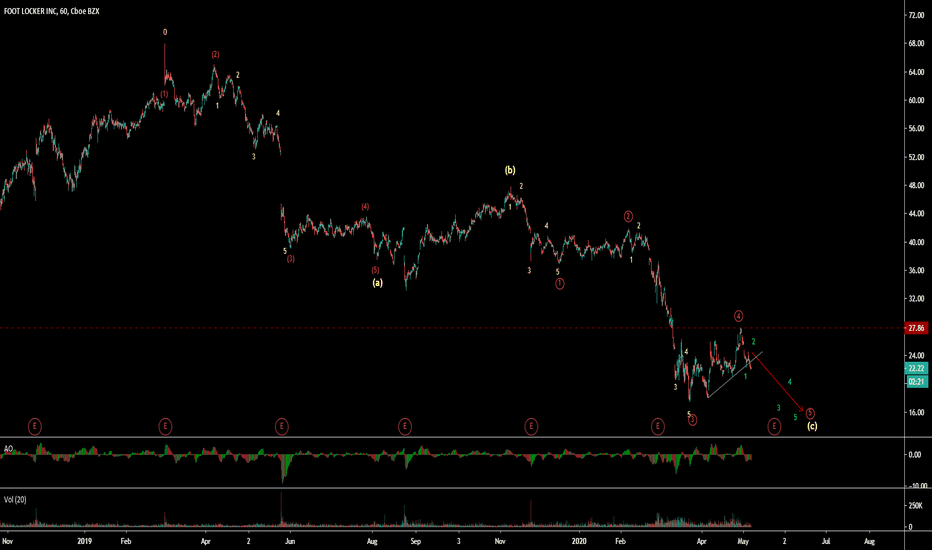This screenshot has width=932, height=550.
Task: Click the red (2) label near the 64.00 peak
Action: tap(215, 55)
